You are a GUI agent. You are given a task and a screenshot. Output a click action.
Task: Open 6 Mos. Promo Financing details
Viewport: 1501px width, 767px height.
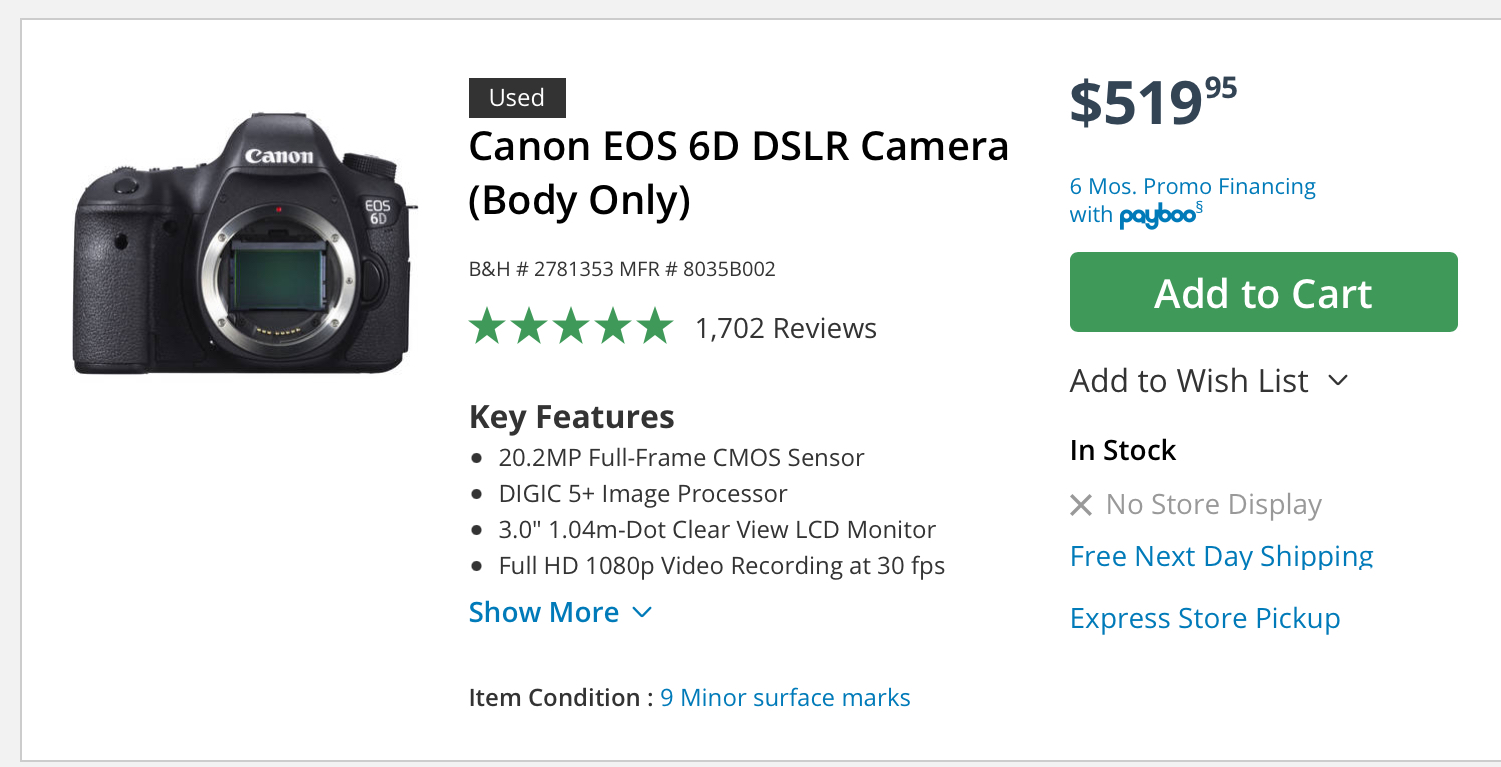coord(1191,186)
